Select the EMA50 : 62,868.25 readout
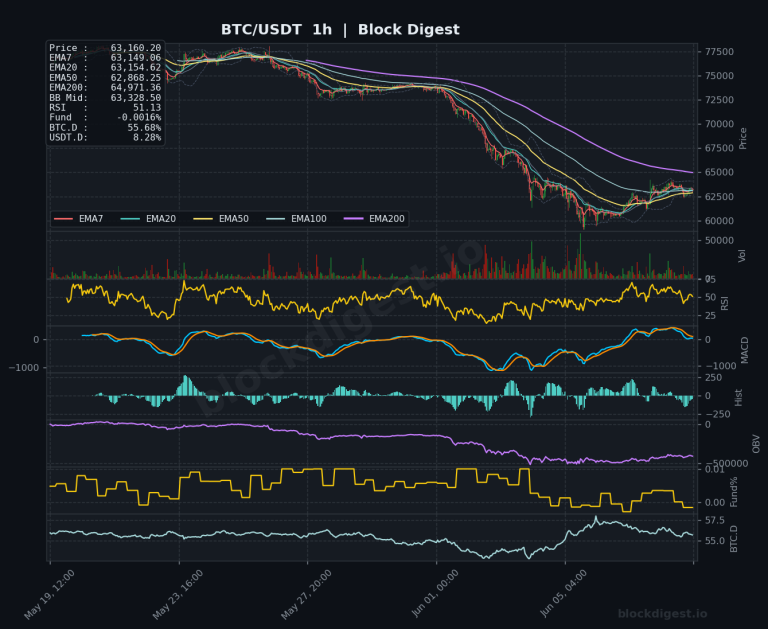This screenshot has height=629, width=768. coord(105,78)
